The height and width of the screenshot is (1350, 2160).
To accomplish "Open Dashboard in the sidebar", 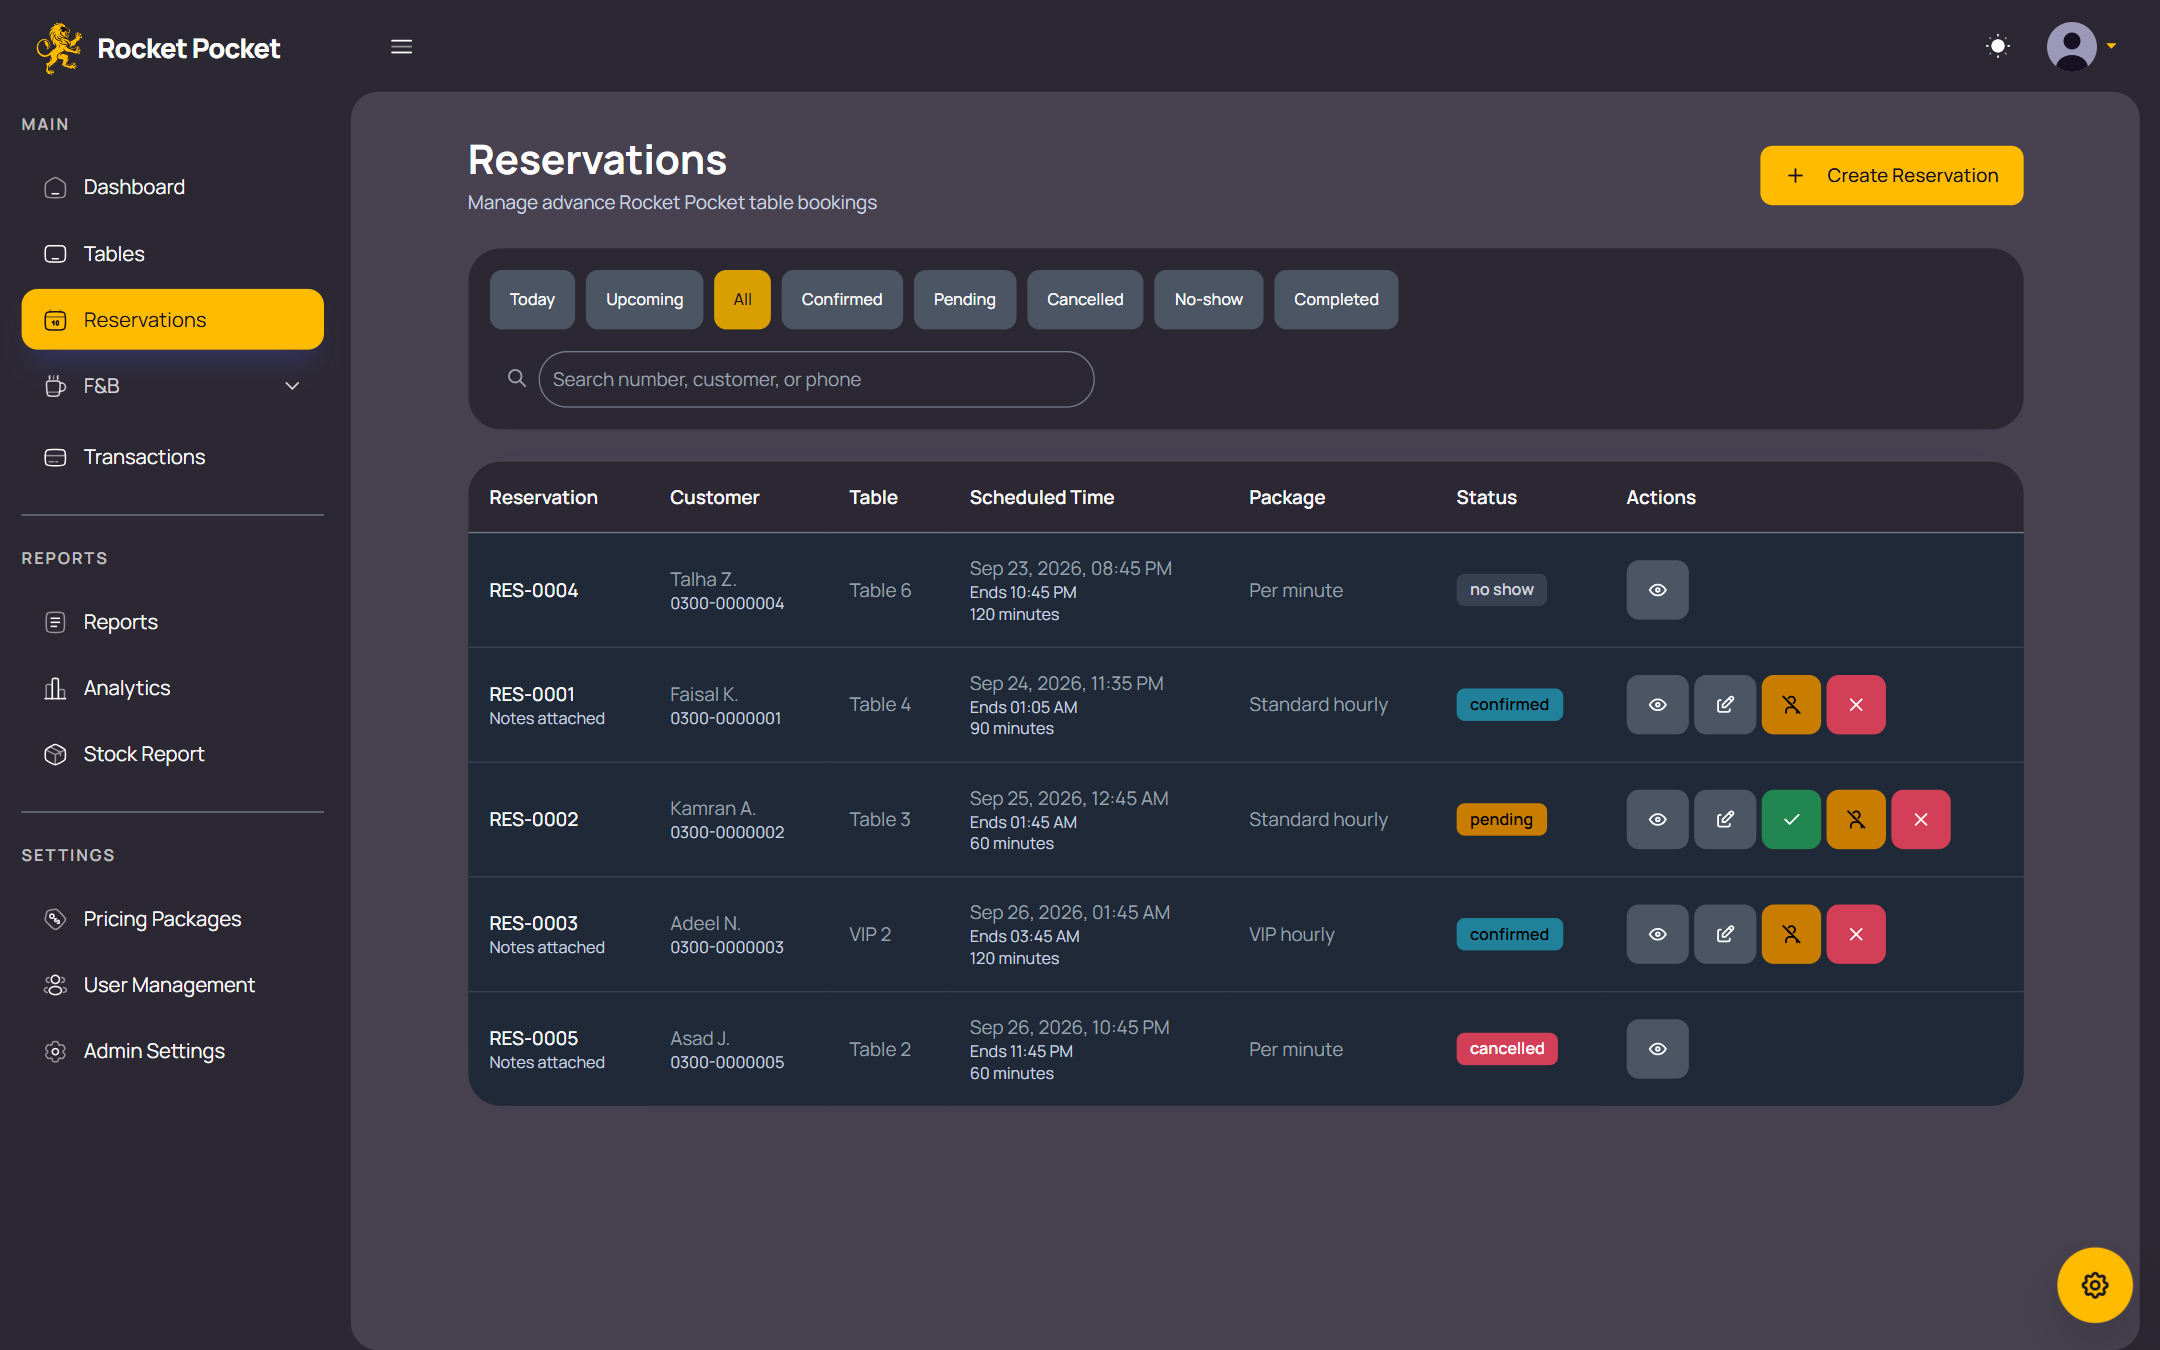I will (x=172, y=187).
